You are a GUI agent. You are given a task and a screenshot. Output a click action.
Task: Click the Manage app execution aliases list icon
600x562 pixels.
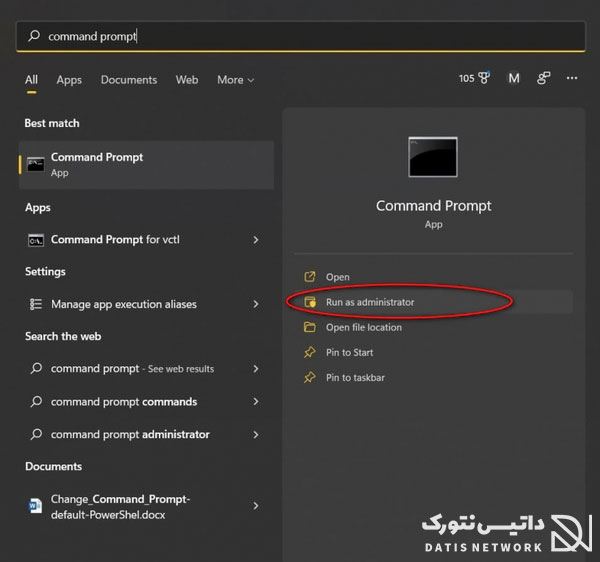point(36,304)
